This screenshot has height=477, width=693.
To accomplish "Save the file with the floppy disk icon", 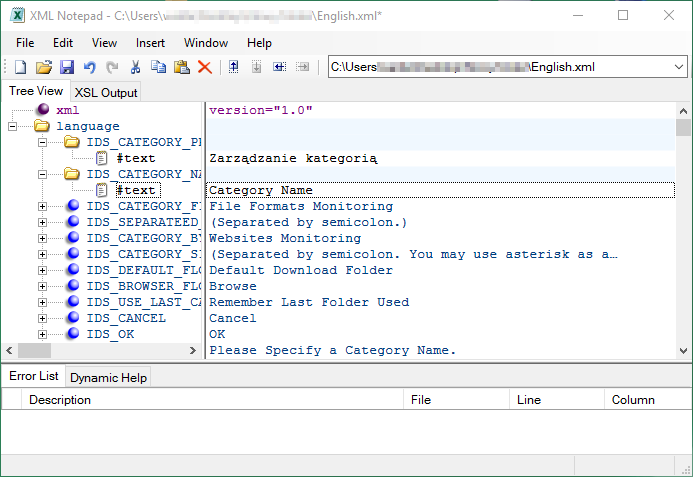I will click(x=67, y=67).
